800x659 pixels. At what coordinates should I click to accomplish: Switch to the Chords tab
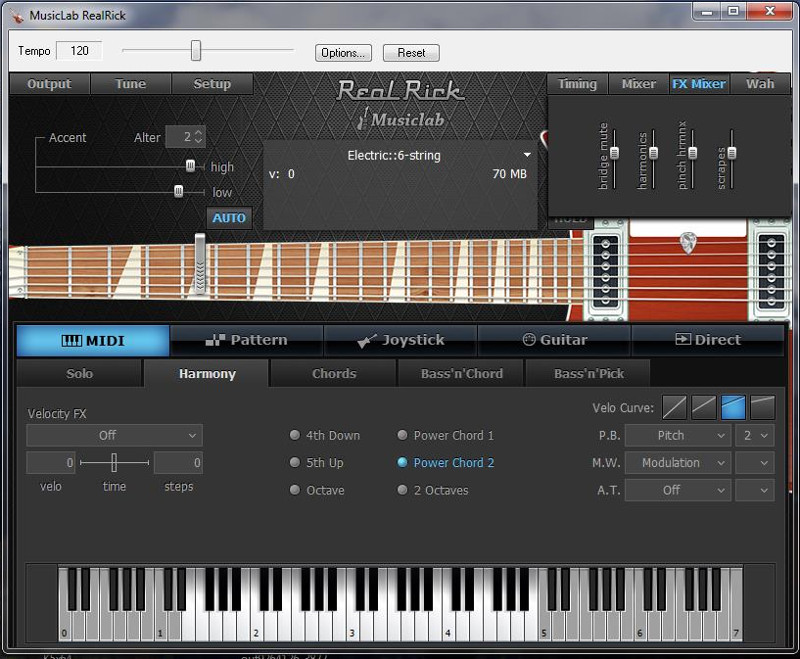(334, 373)
